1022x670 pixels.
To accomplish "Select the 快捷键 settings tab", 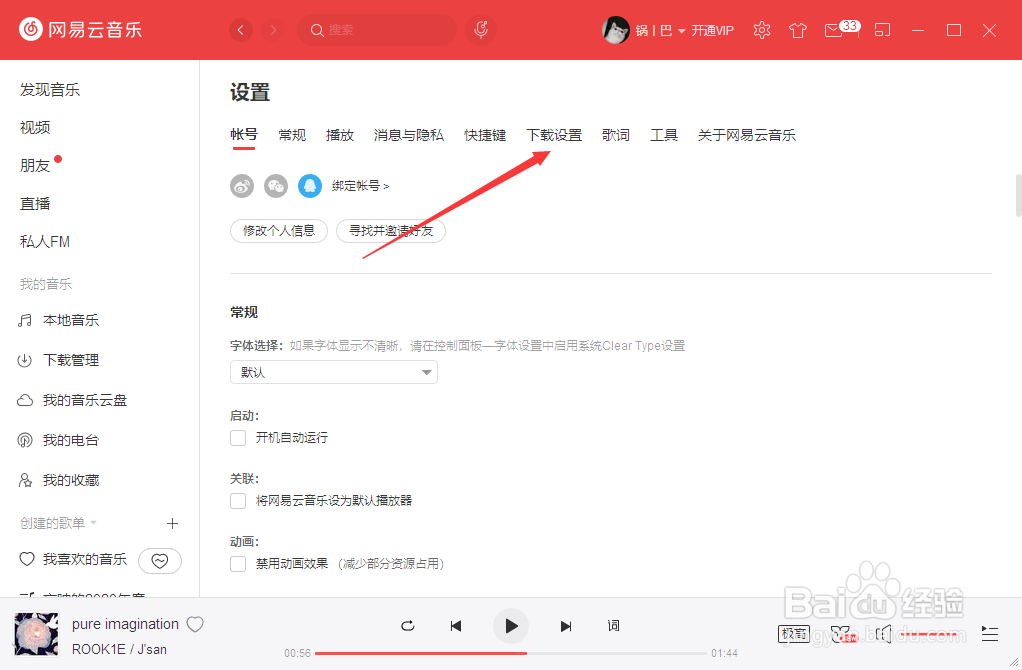I will (x=485, y=135).
